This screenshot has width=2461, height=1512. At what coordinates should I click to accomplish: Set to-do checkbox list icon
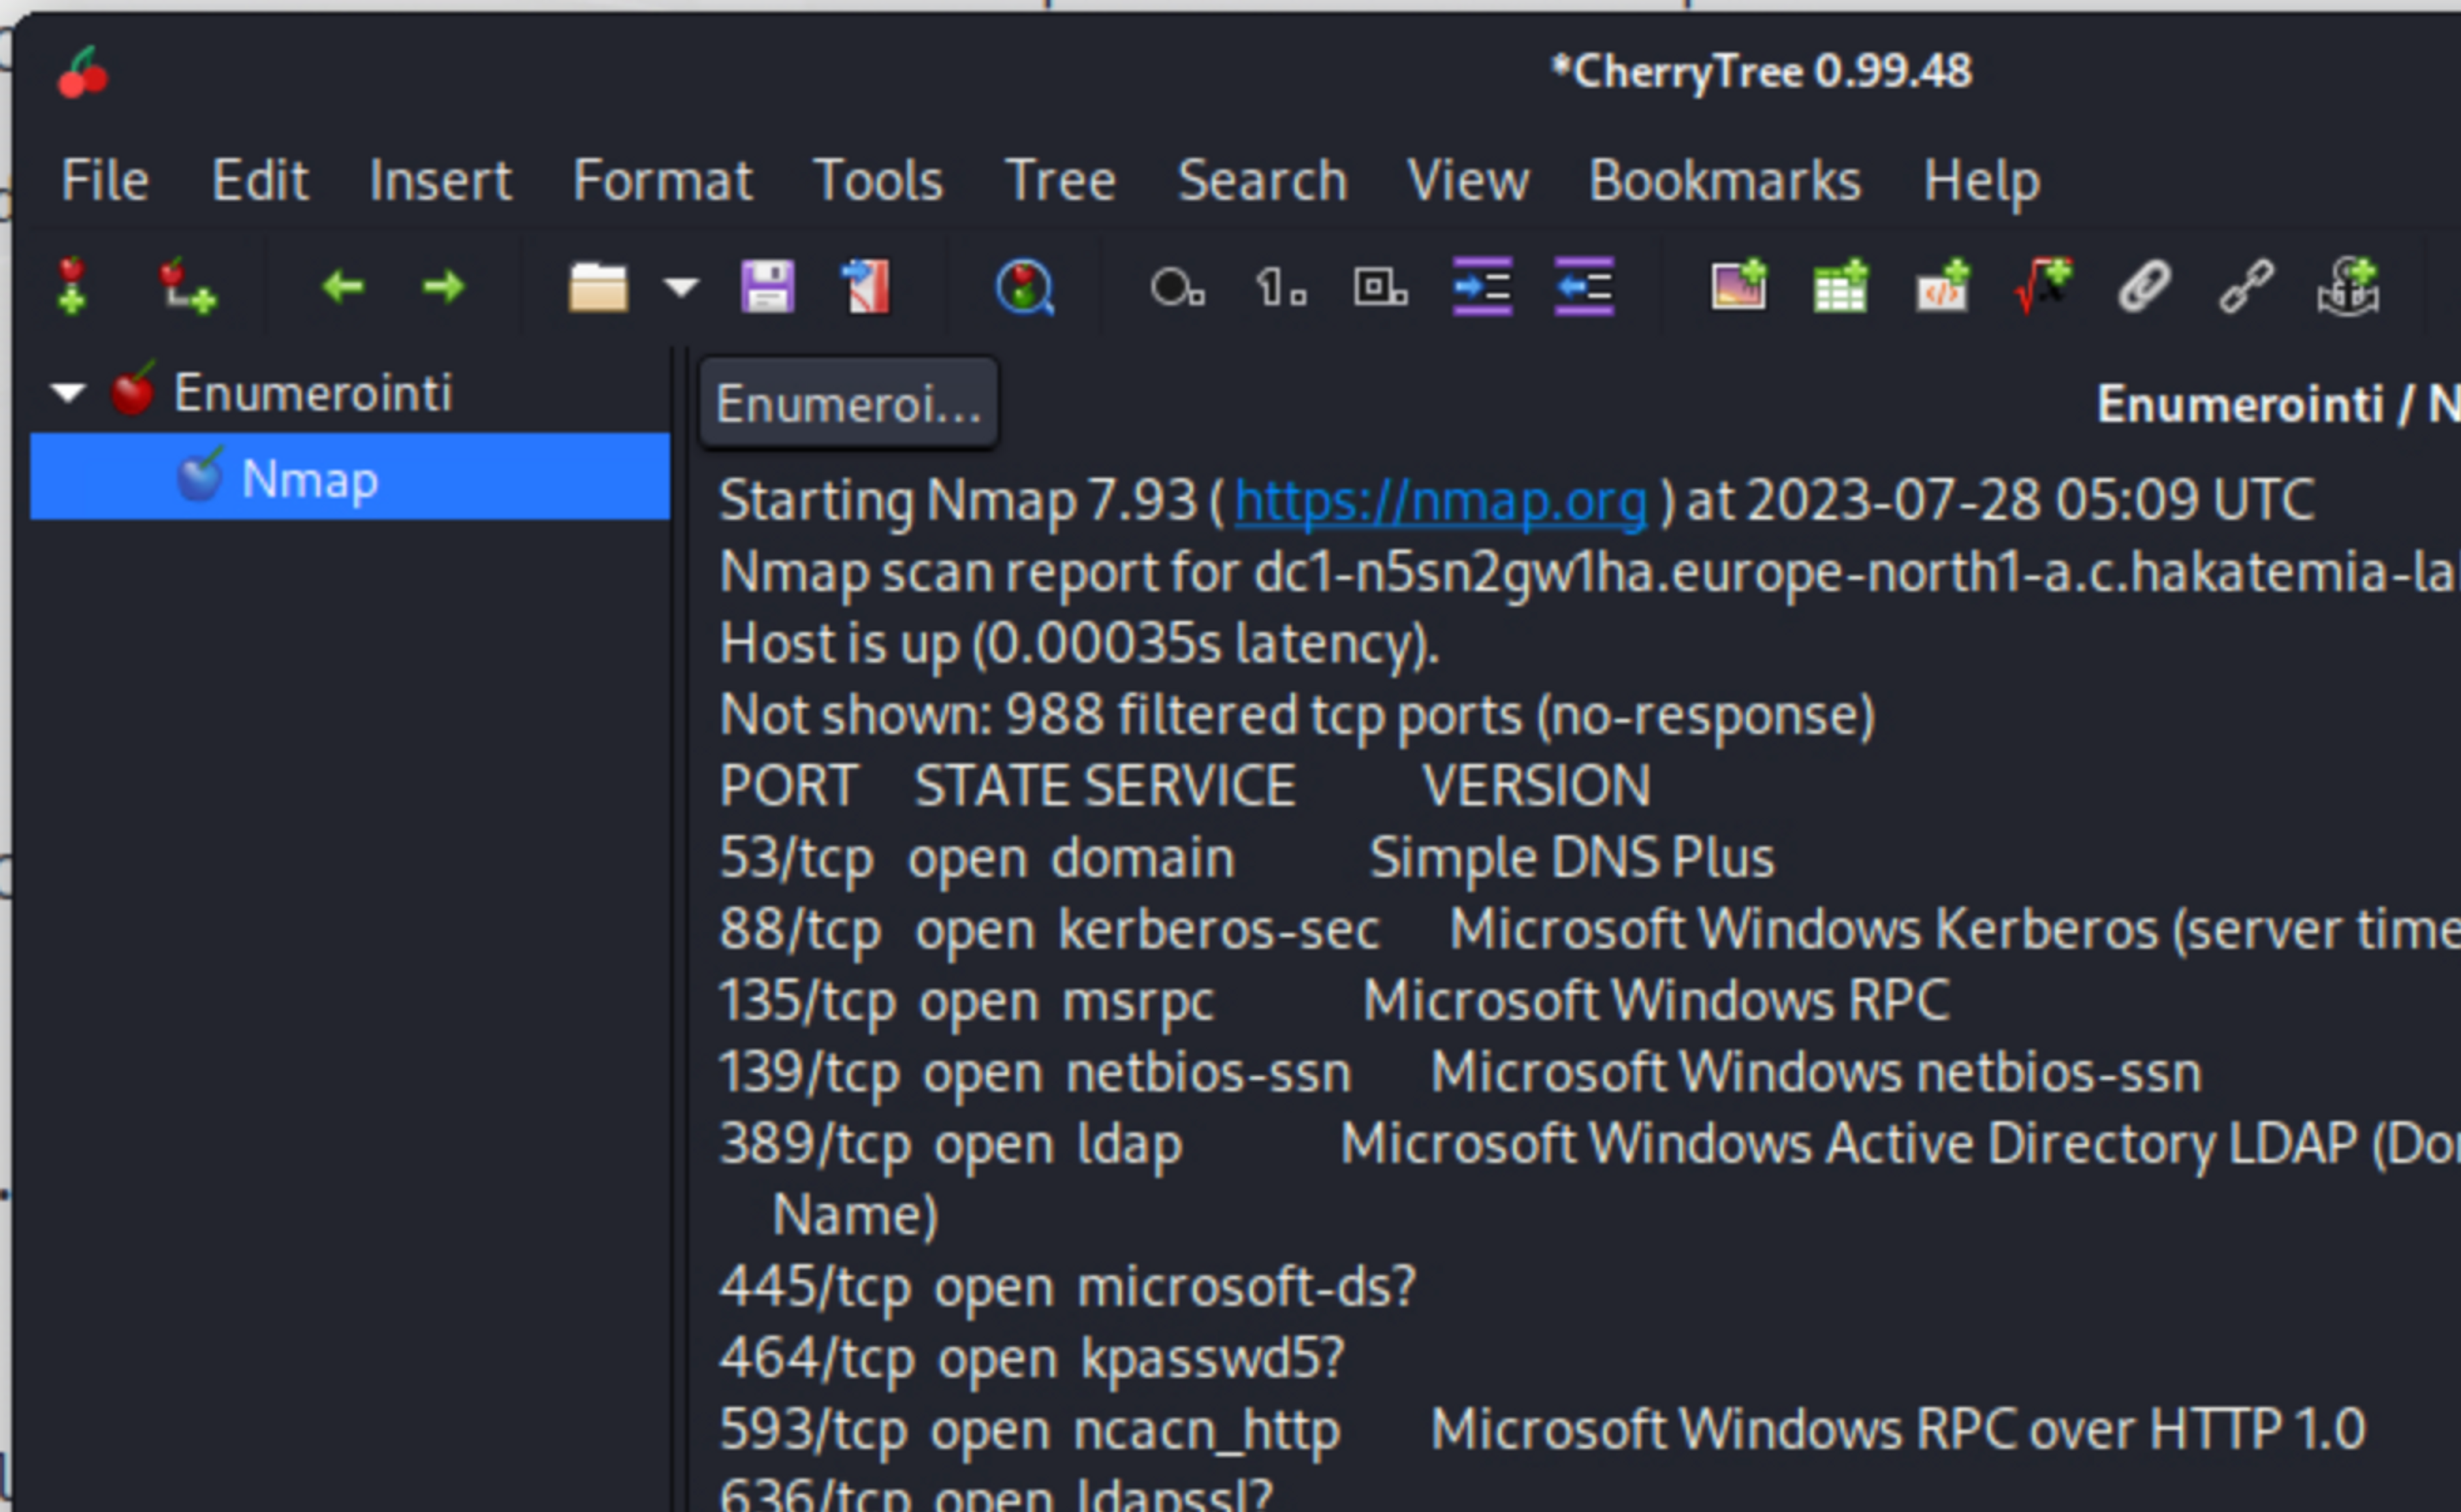tap(1380, 287)
